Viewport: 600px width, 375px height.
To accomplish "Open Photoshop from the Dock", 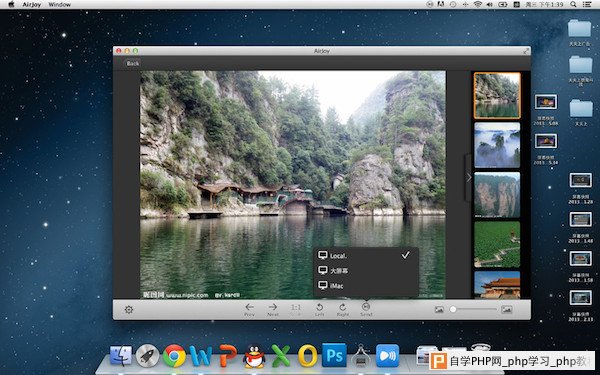I will (x=334, y=355).
